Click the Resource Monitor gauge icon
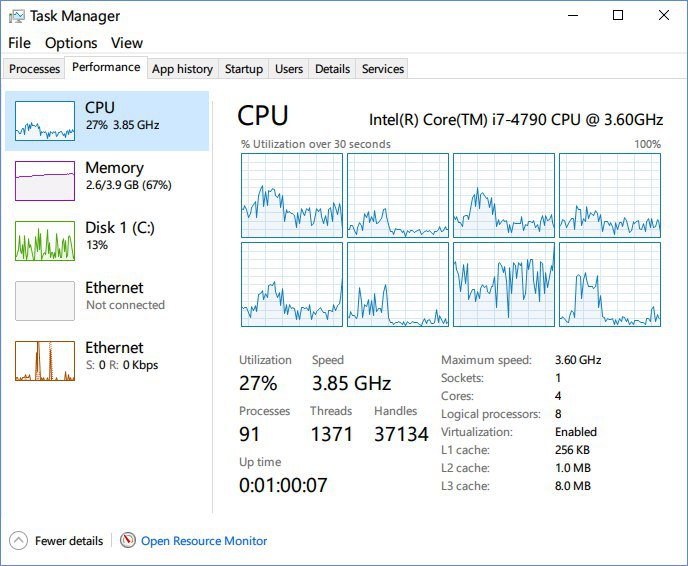Screen dimensions: 688x566 (x=127, y=540)
